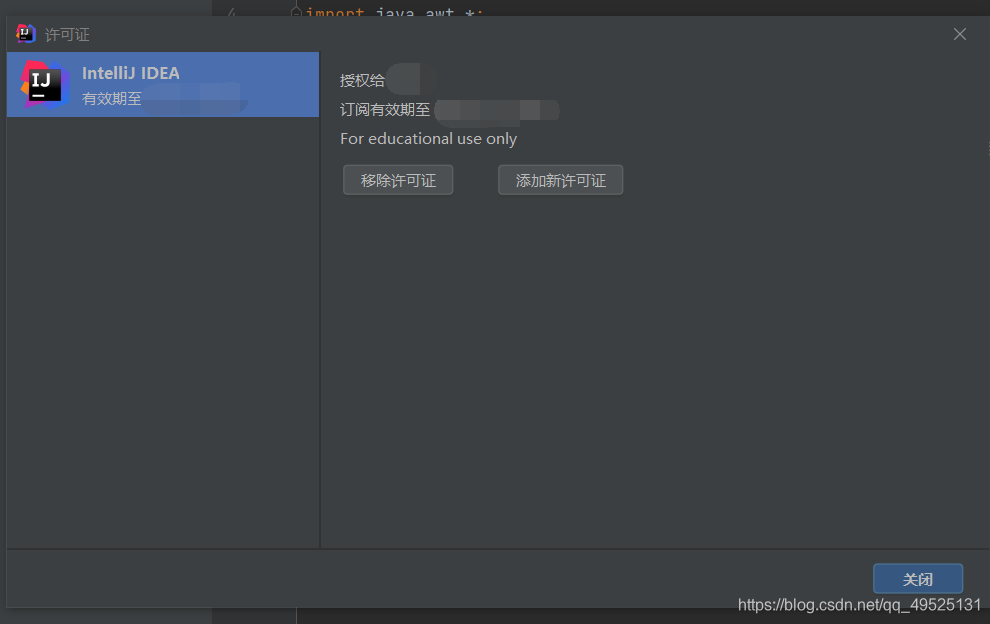Screen dimensions: 990x624
Task: Select the highlighted IntelliJ IDEA license row
Action: click(163, 85)
